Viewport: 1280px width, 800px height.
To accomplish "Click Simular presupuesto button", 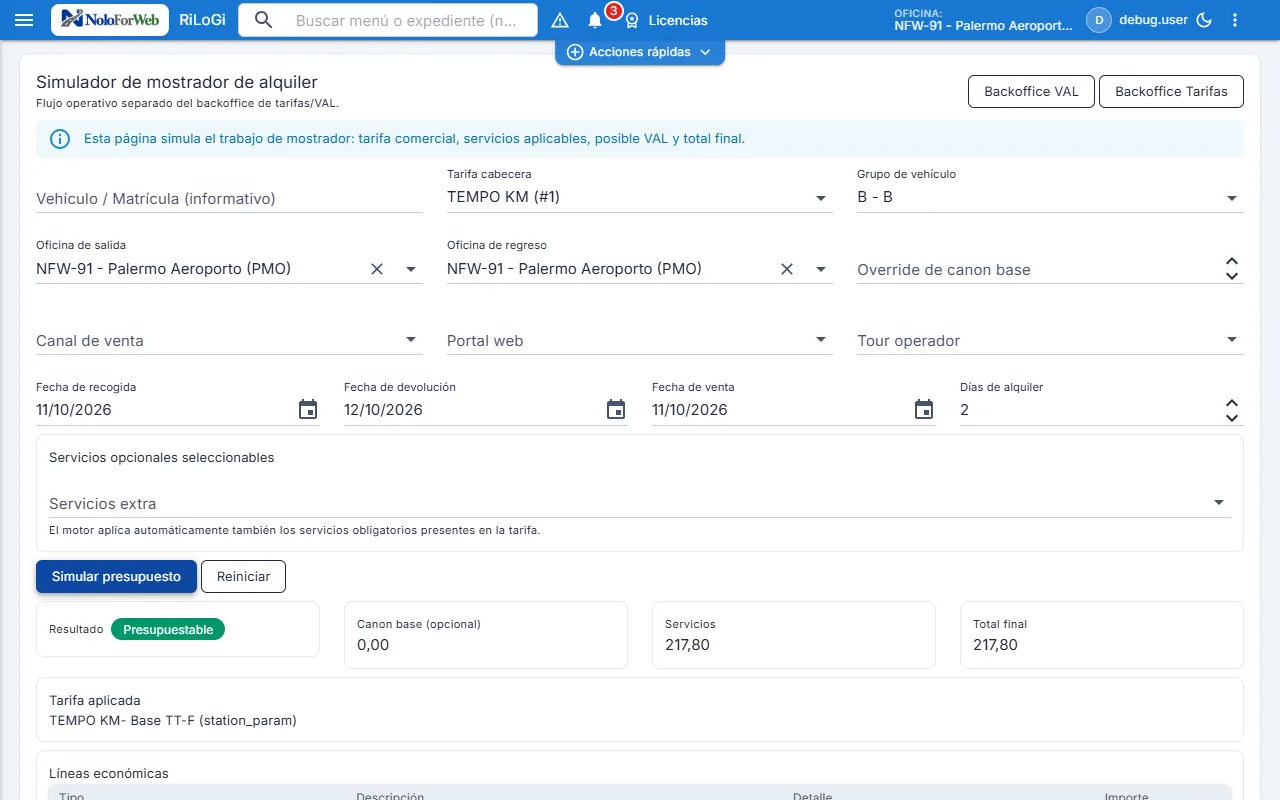I will point(116,576).
